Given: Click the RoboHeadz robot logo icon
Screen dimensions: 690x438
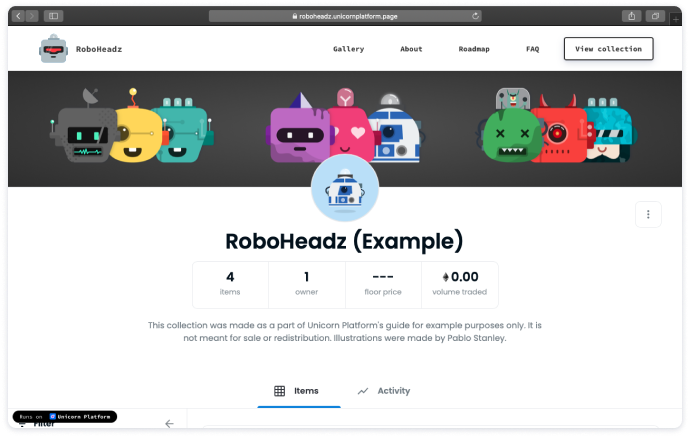Looking at the screenshot, I should click(x=53, y=49).
